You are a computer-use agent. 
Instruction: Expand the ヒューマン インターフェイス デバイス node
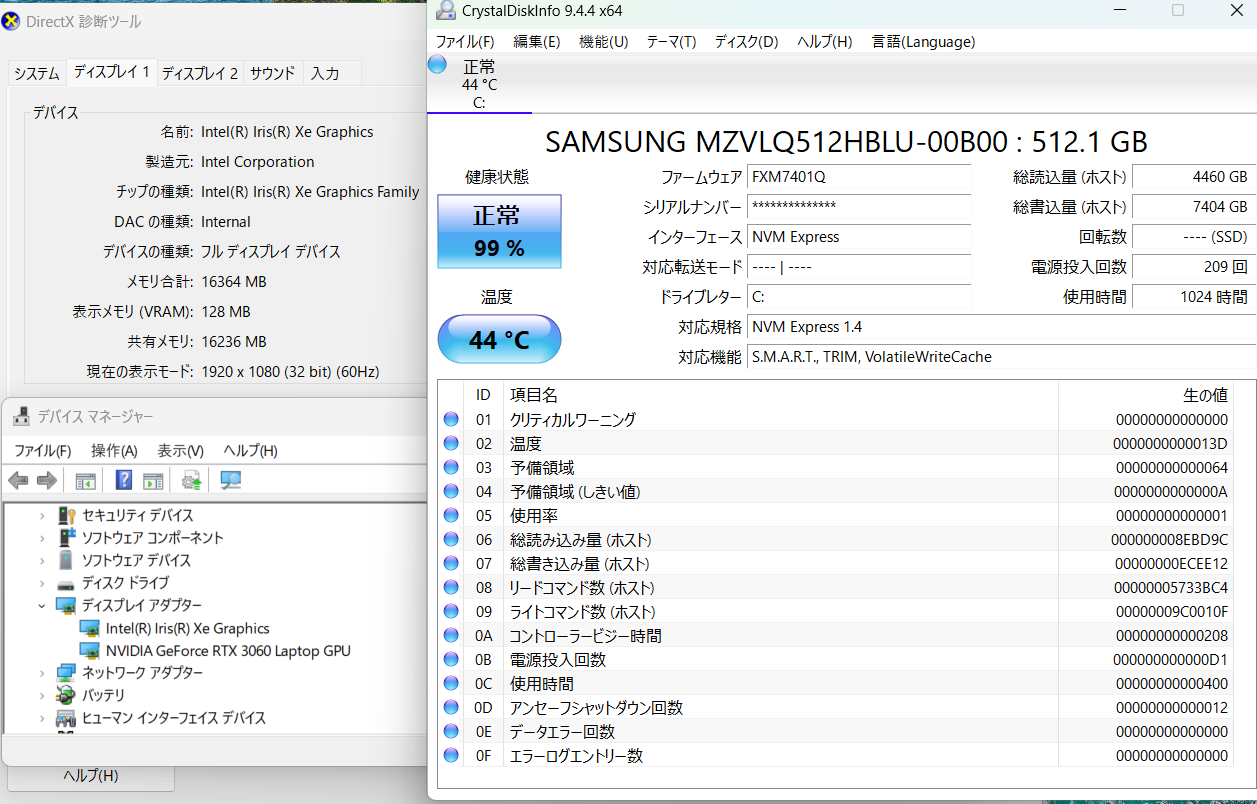point(42,718)
